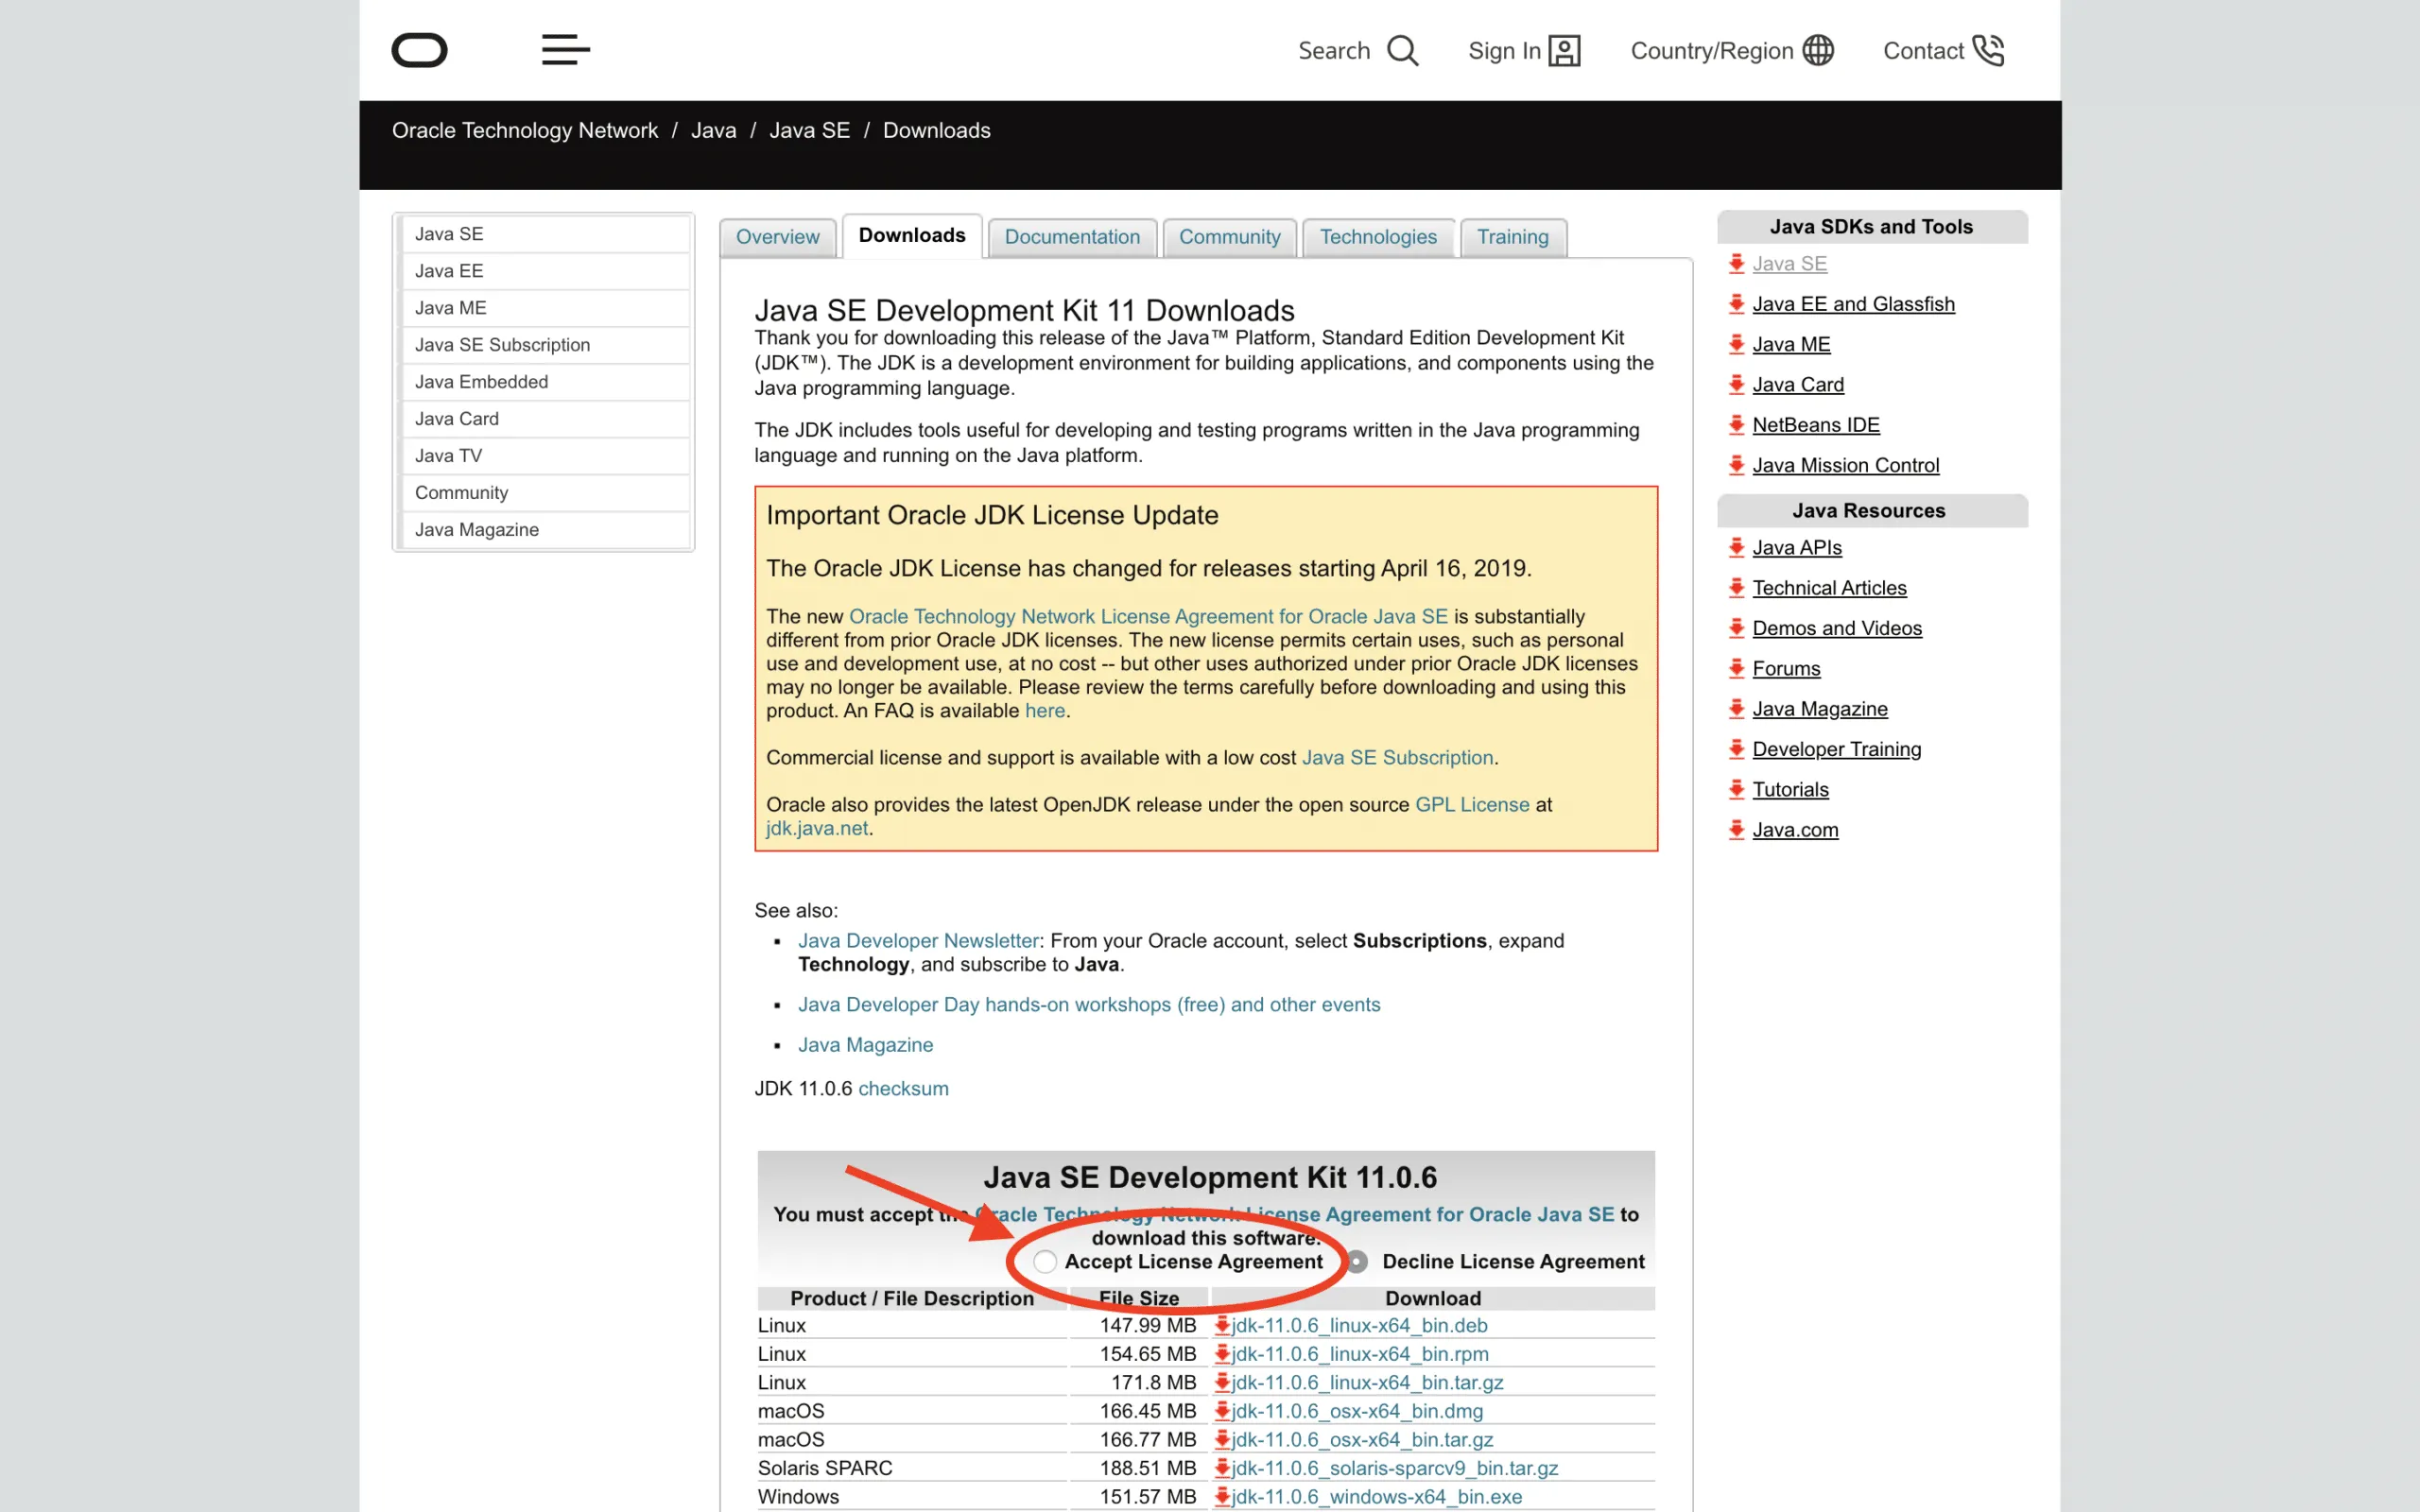Open the Community tab
This screenshot has height=1512, width=2420.
pyautogui.click(x=1229, y=237)
